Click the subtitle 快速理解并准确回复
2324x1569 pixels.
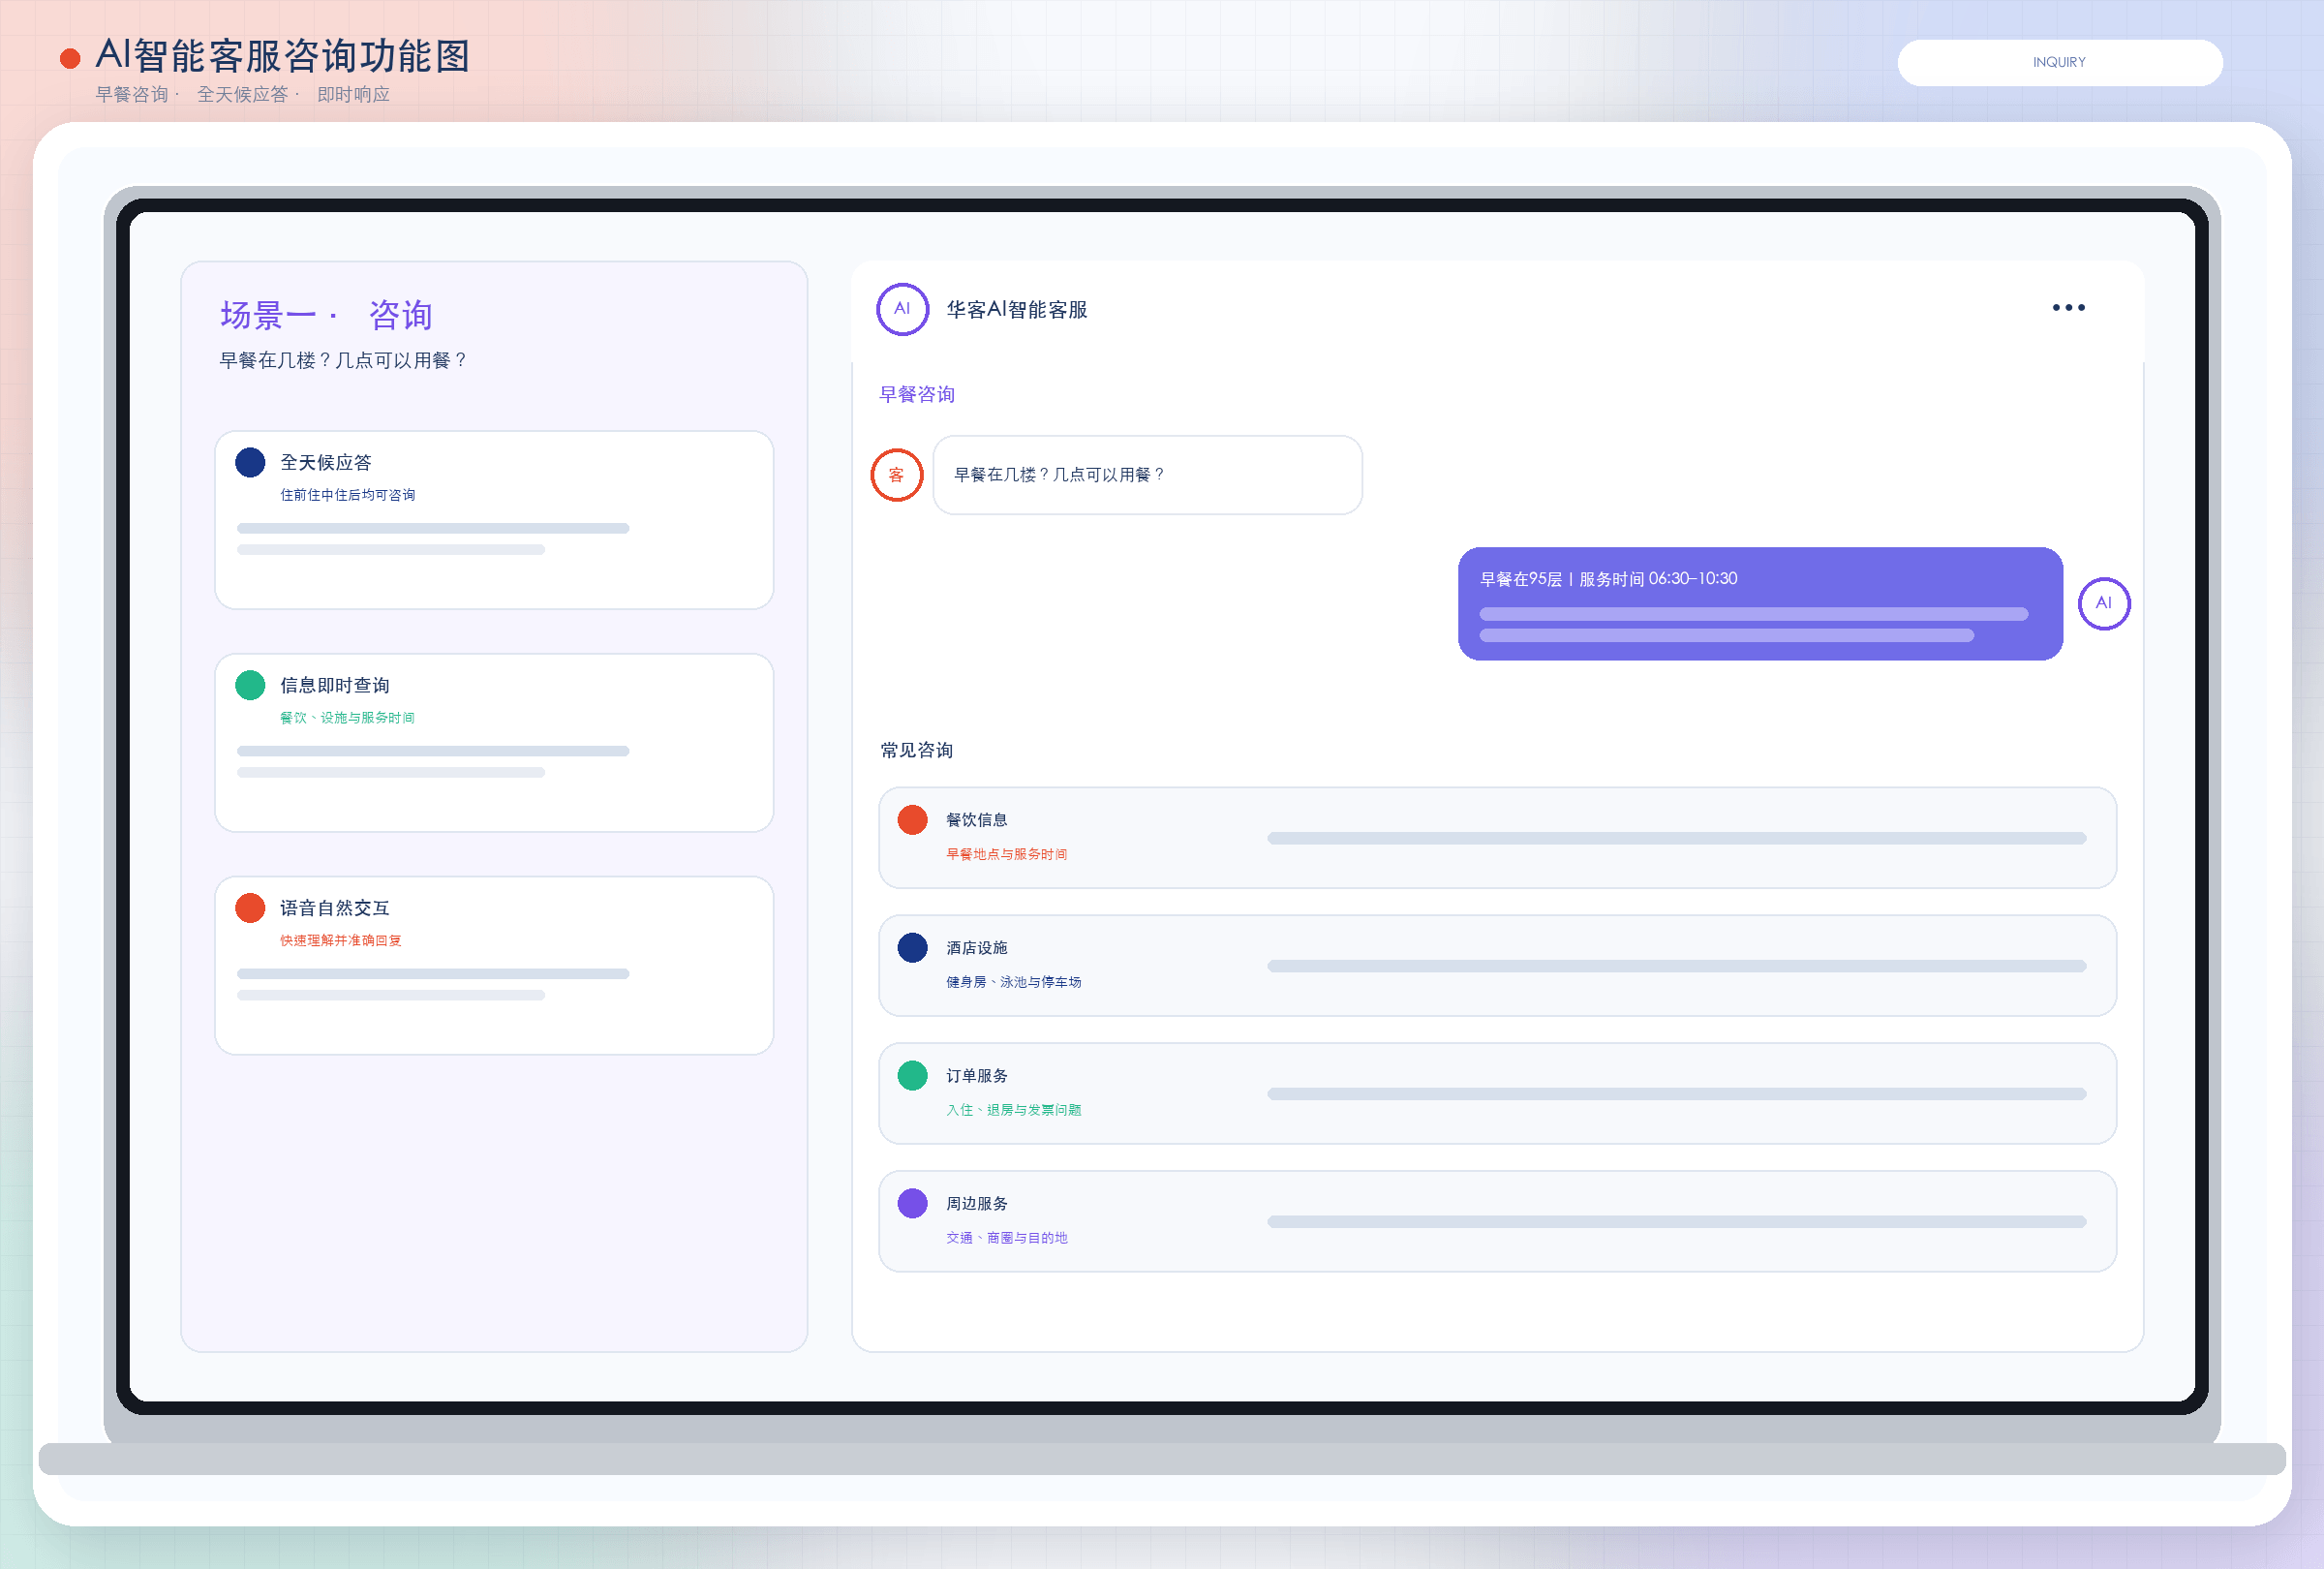click(340, 942)
